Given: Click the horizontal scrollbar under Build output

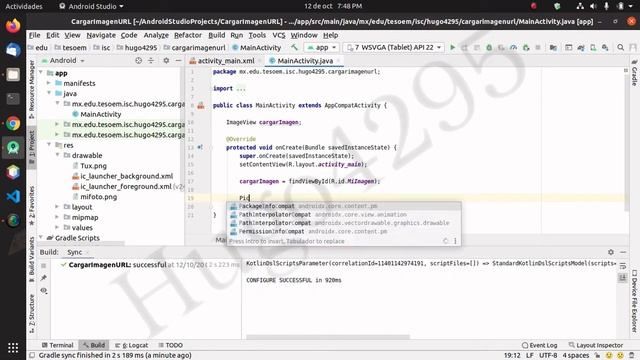Looking at the screenshot, I should point(327,337).
